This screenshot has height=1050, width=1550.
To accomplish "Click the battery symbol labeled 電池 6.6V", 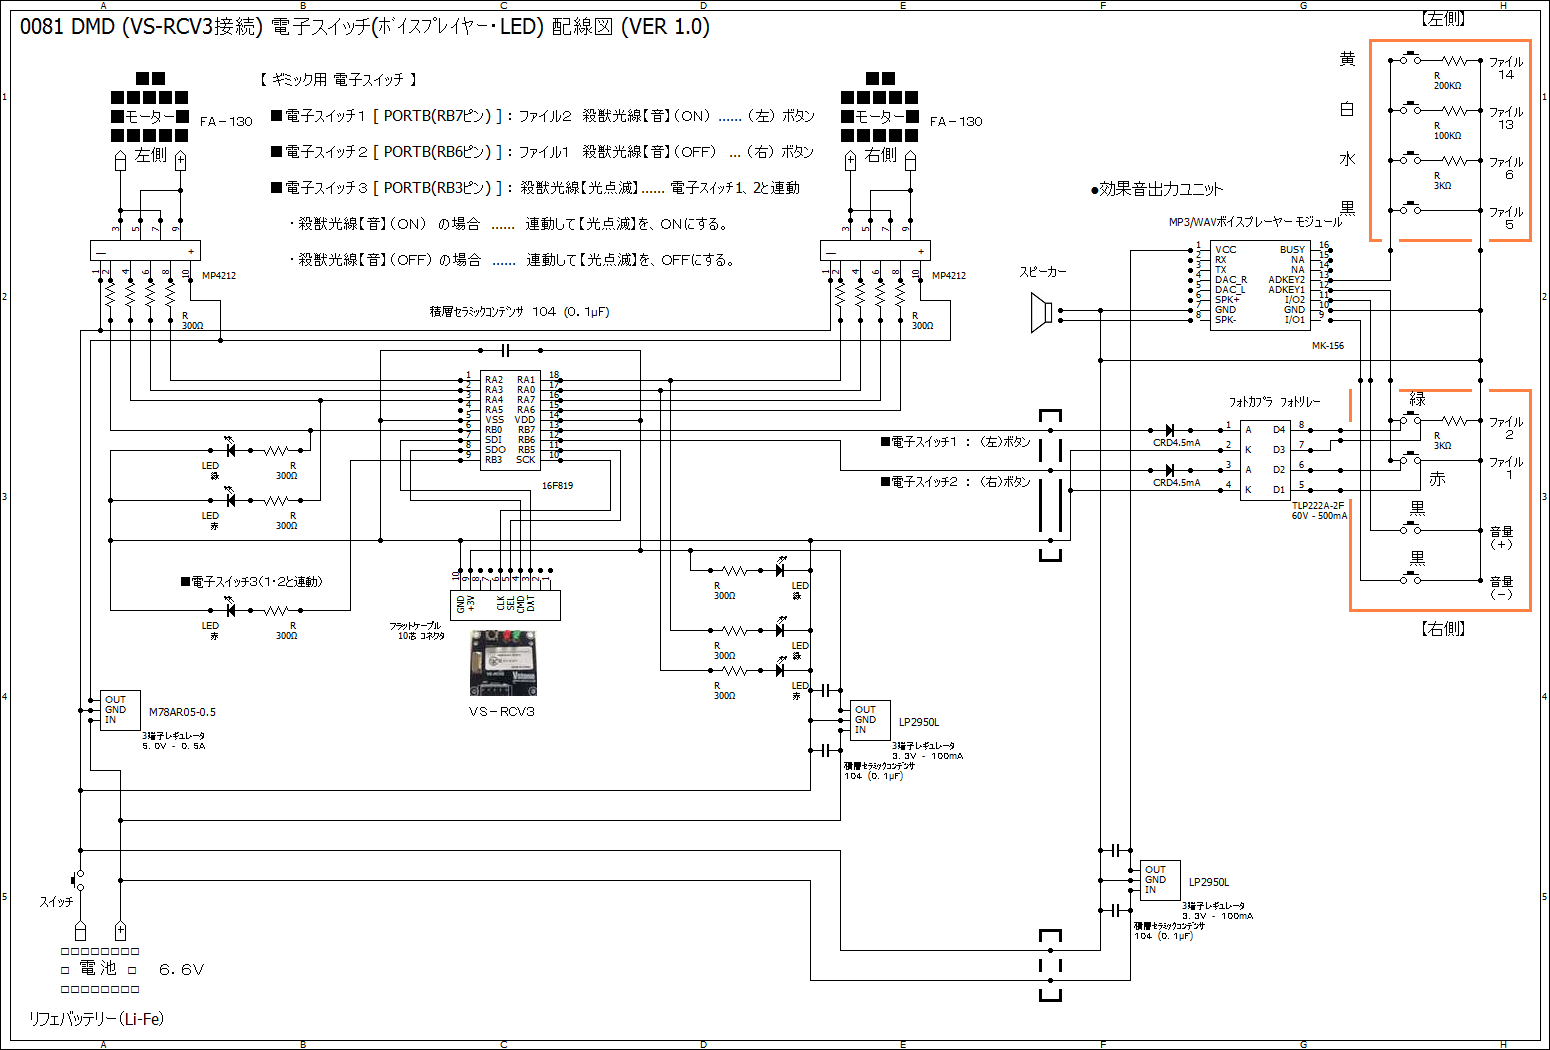I will [x=100, y=970].
